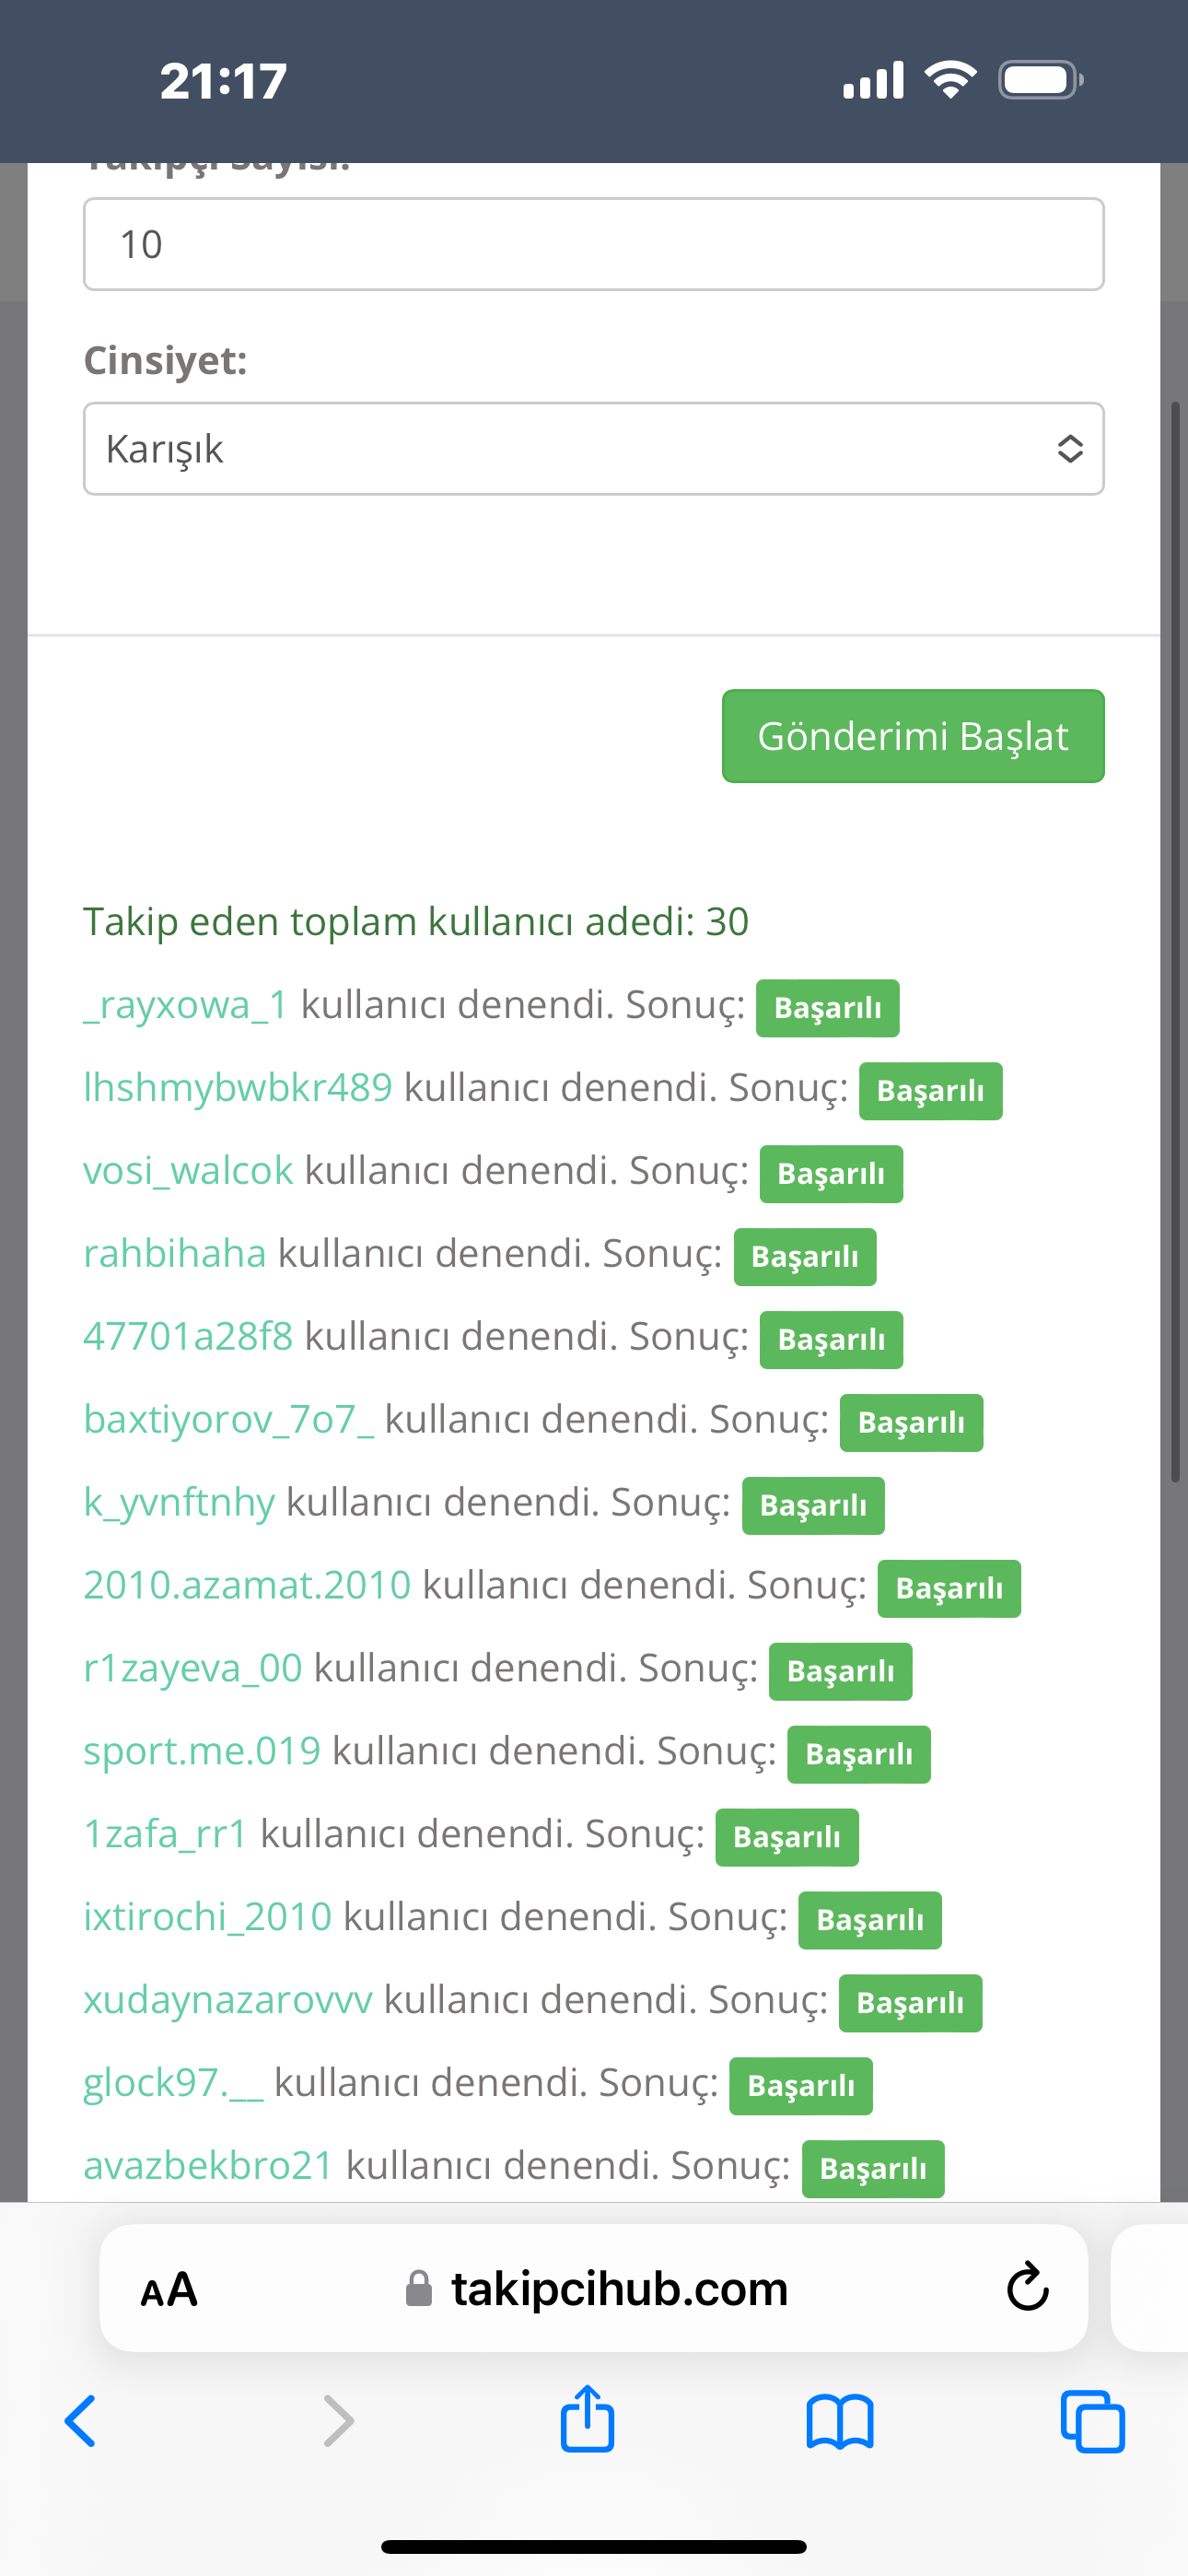Image resolution: width=1188 pixels, height=2576 pixels.
Task: Focus the follower count field with 10
Action: tap(594, 244)
